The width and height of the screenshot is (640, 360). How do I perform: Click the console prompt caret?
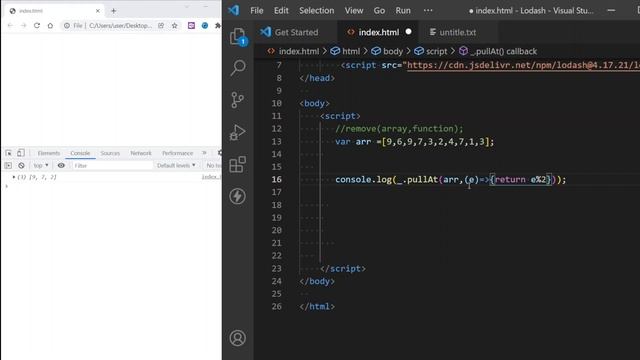click(x=7, y=186)
